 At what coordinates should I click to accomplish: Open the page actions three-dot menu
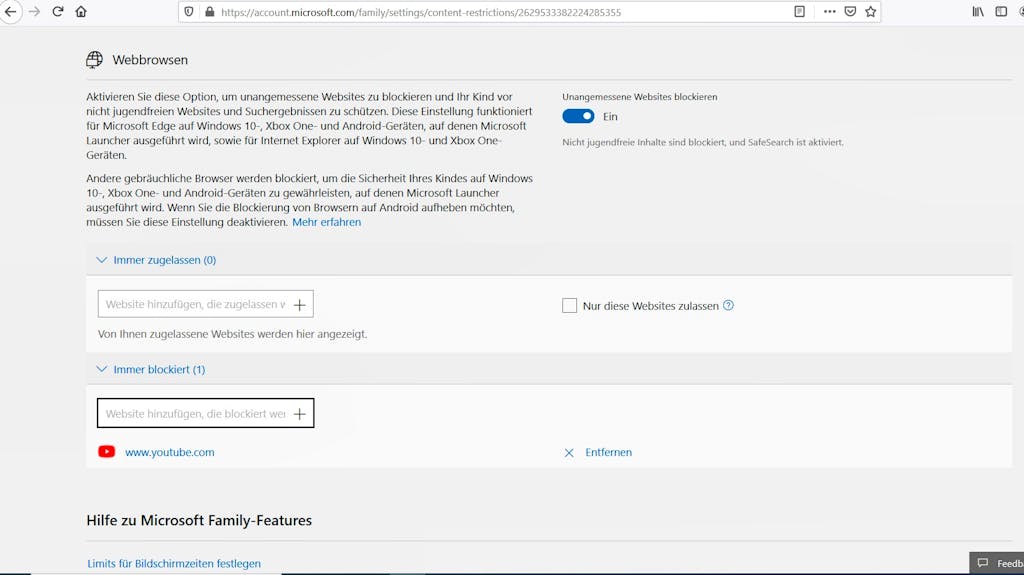point(829,12)
